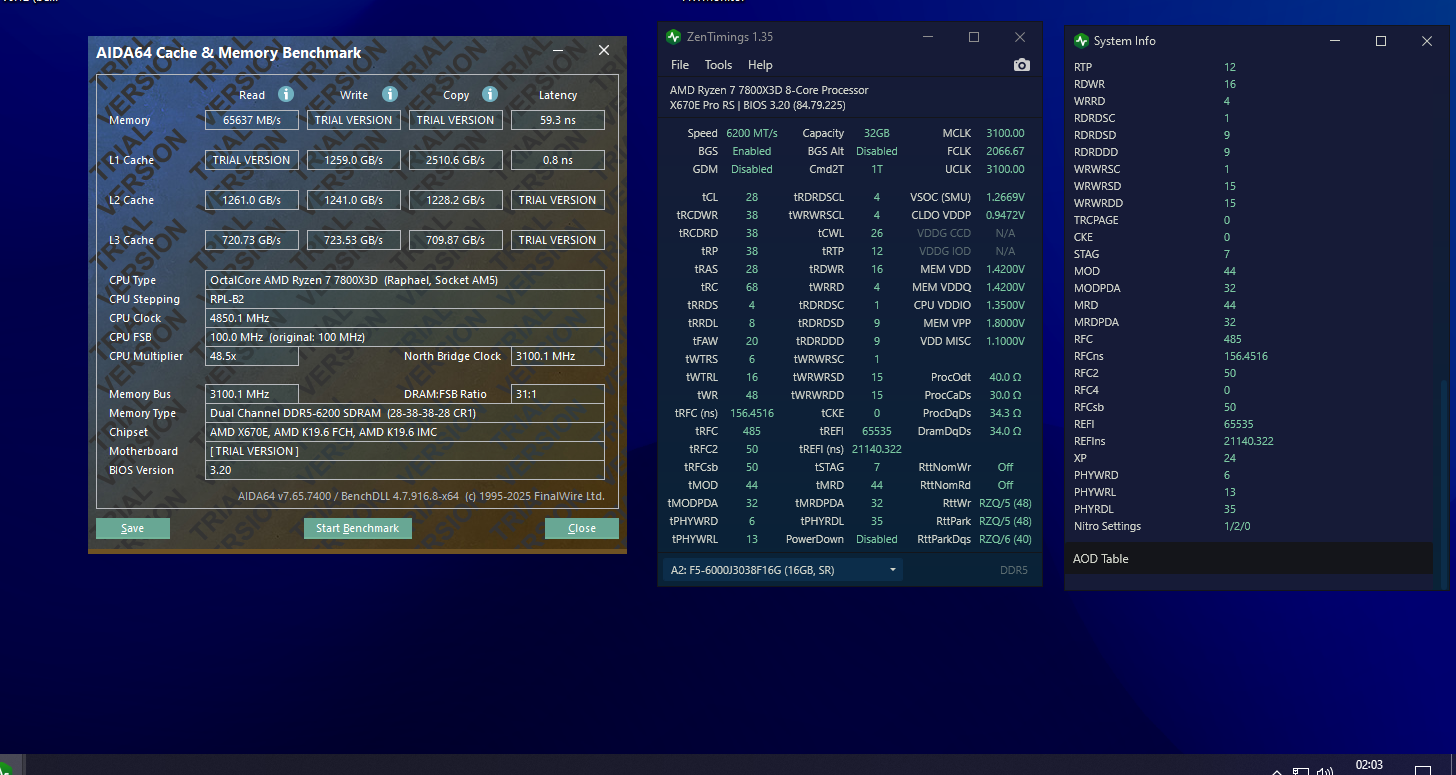This screenshot has width=1456, height=775.
Task: Click the CPU Multiplier field 48.5x
Action: coord(252,356)
